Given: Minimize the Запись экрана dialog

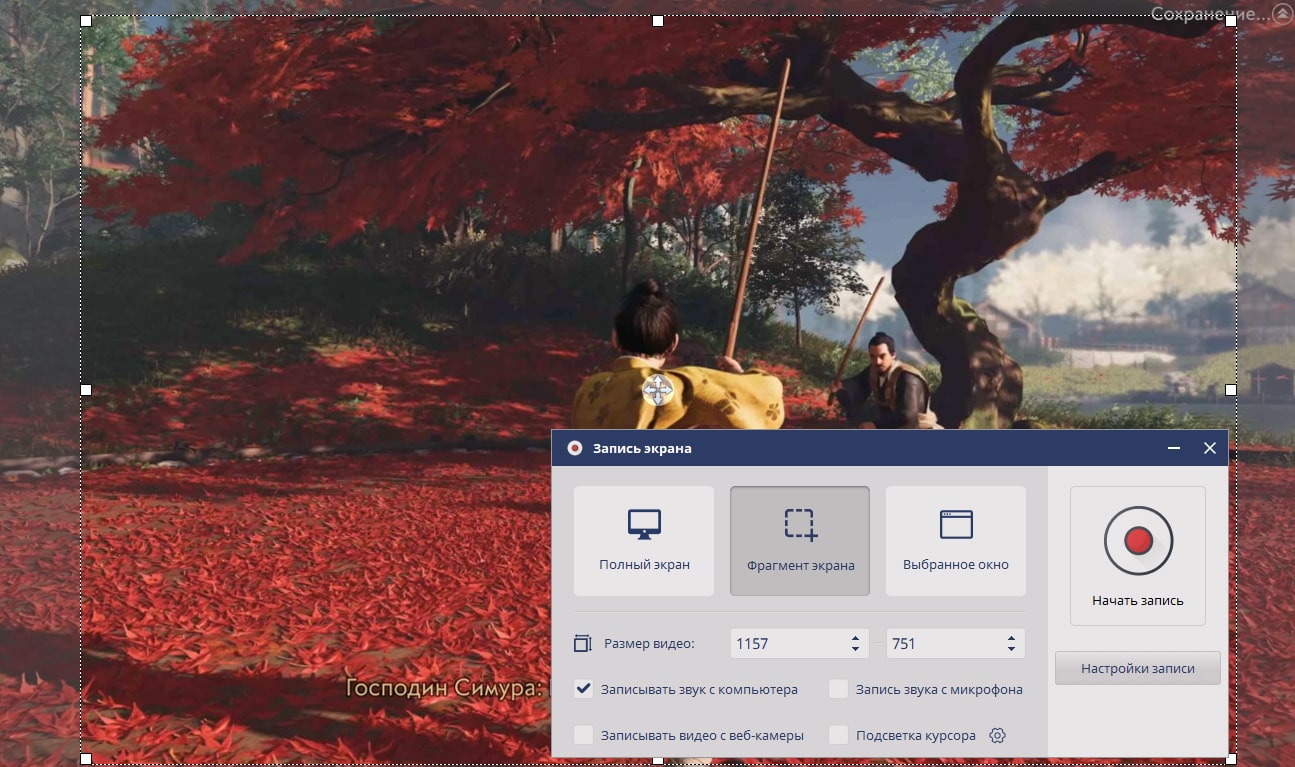Looking at the screenshot, I should pos(1174,448).
